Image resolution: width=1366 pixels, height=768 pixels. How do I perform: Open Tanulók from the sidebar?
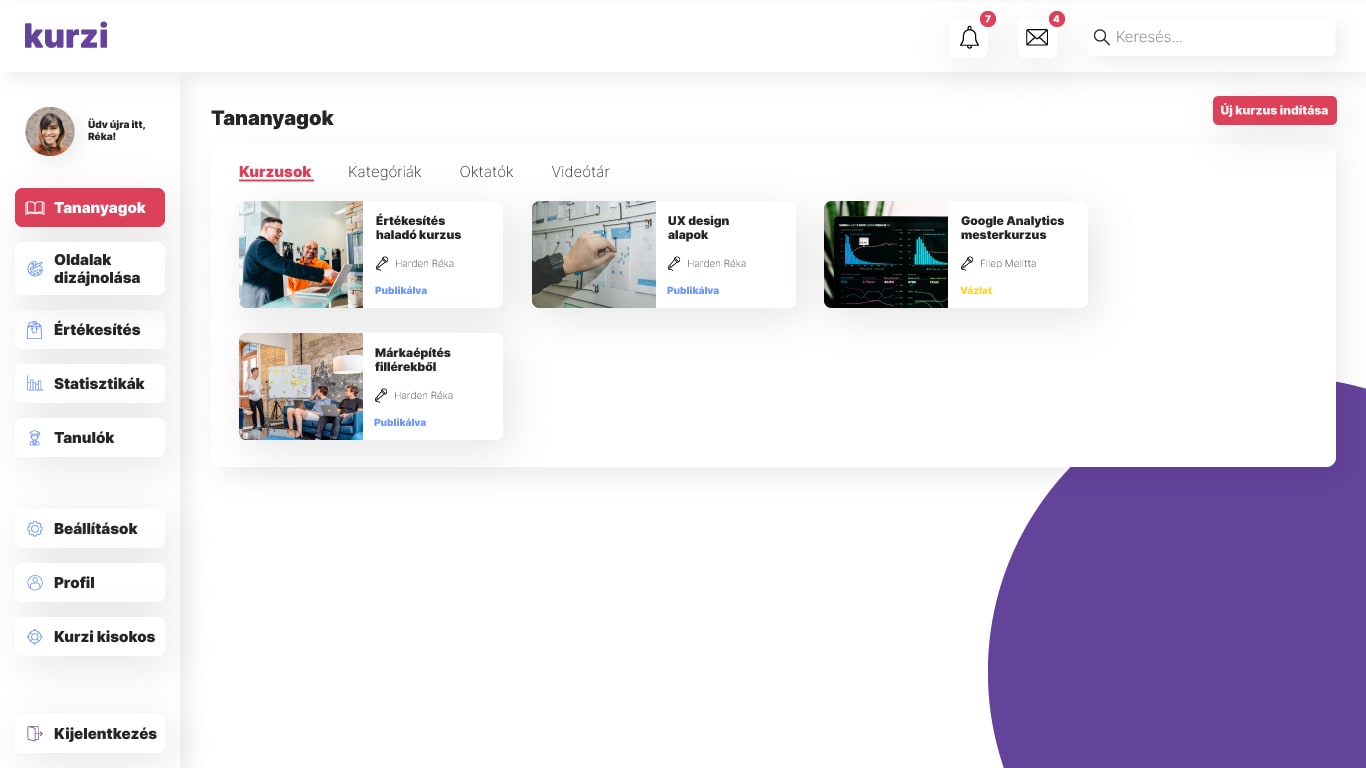(x=90, y=438)
